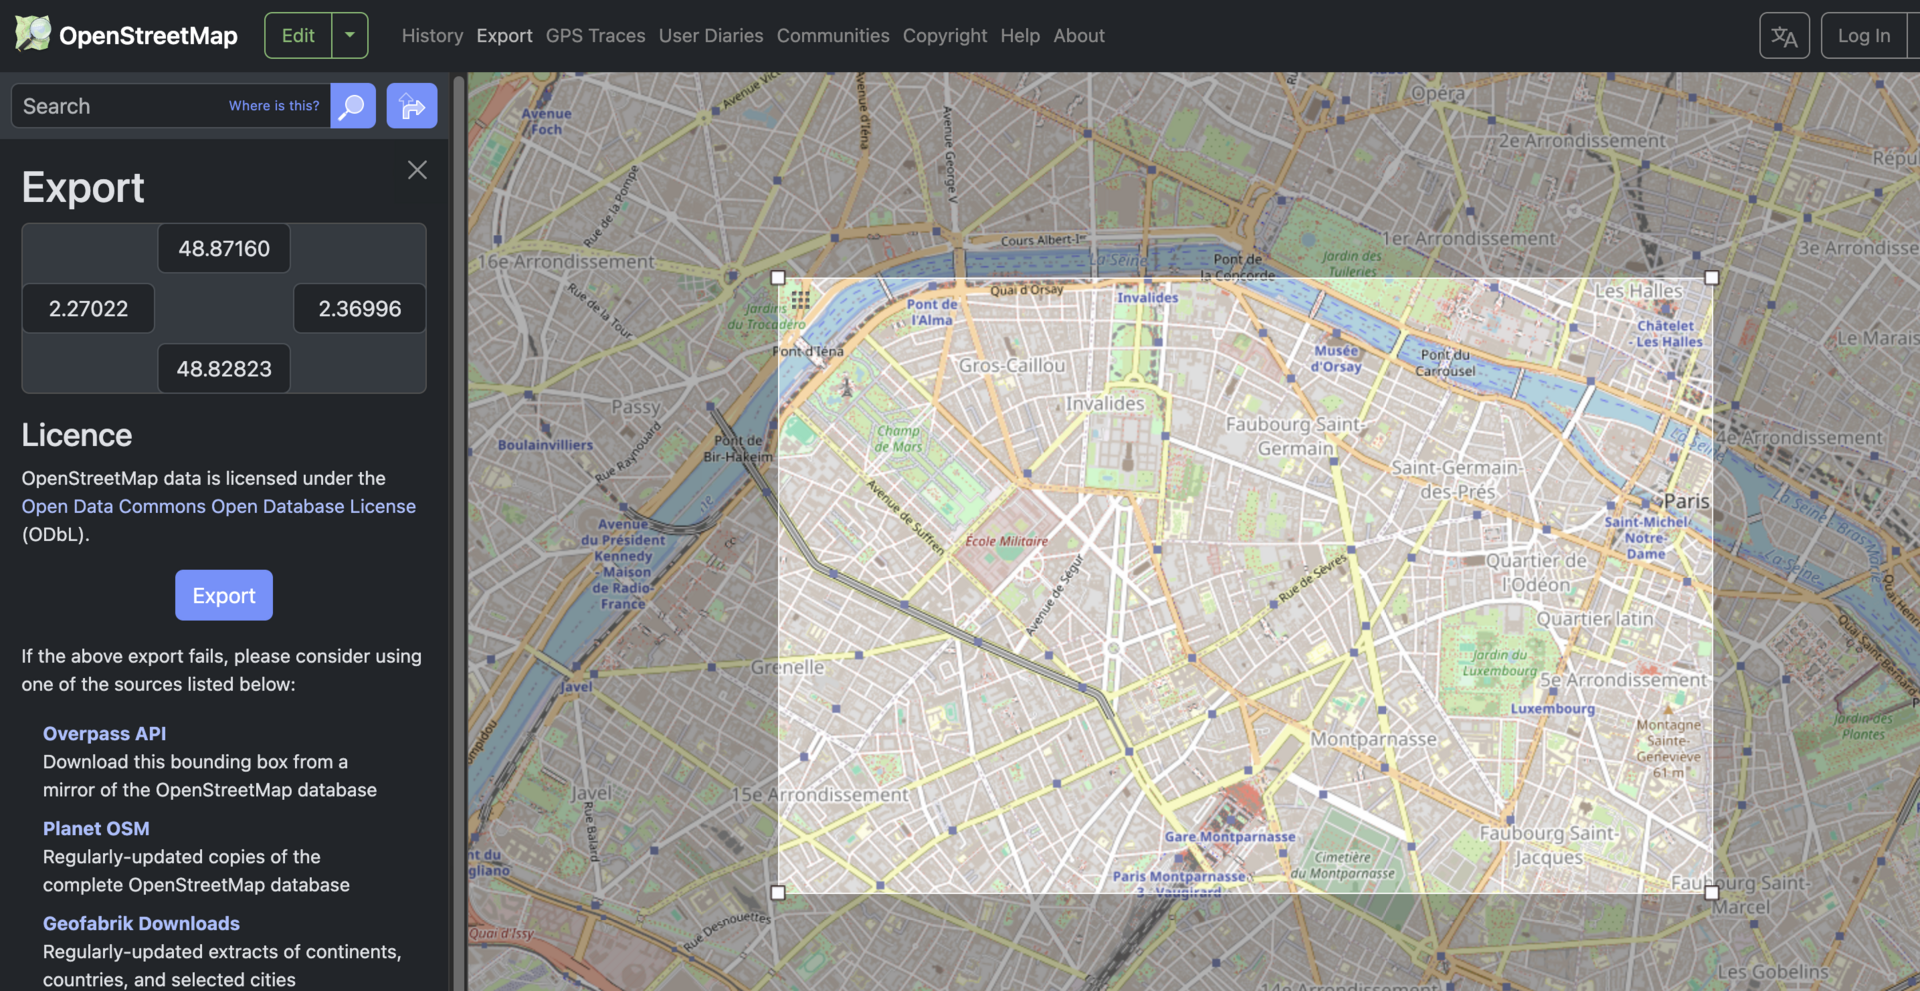Screen dimensions: 1920x991
Task: Click the 'Quartier de l'Odéon' label
Action: pos(1536,572)
